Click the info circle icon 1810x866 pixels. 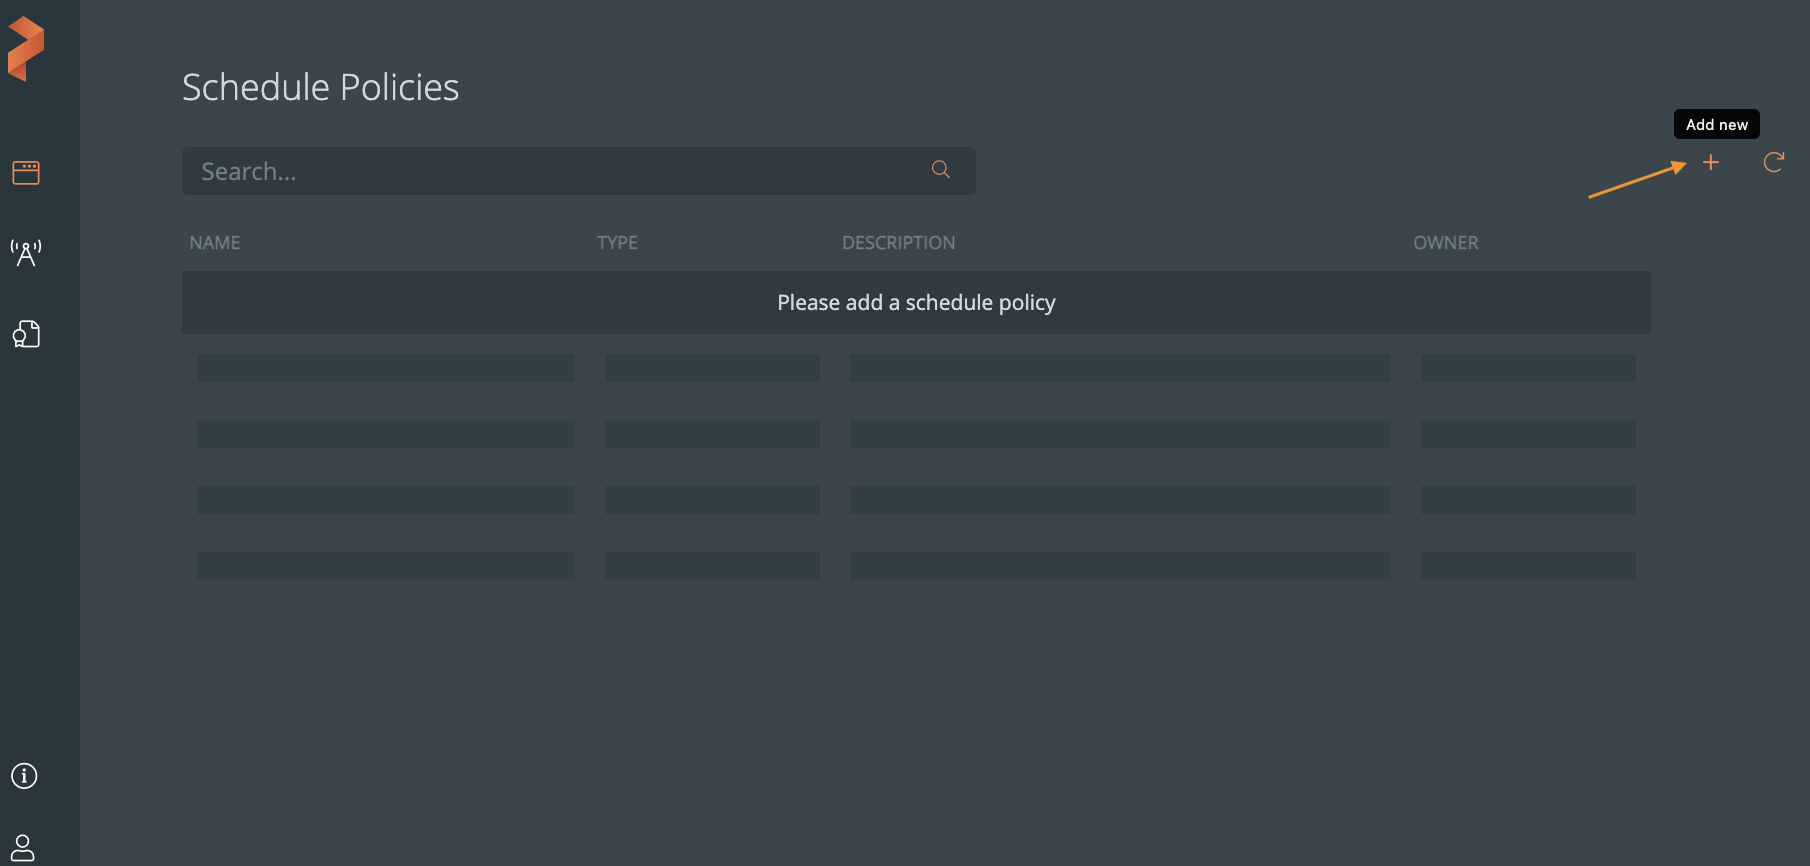click(24, 776)
